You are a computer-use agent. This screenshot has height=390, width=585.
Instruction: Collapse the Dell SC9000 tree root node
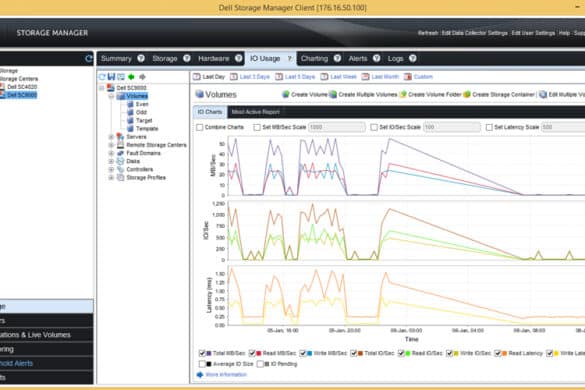[x=101, y=88]
